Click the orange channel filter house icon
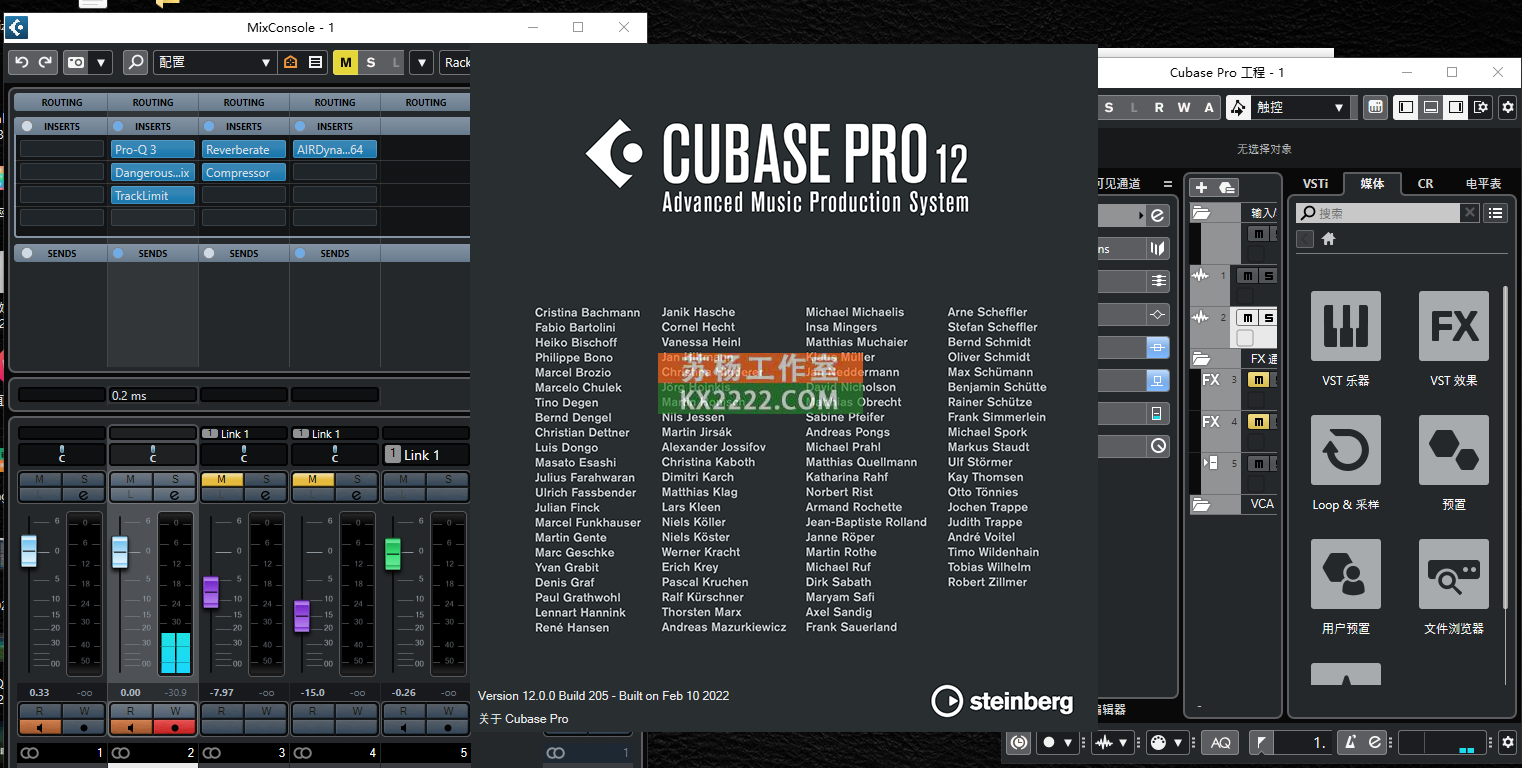1522x768 pixels. point(291,62)
